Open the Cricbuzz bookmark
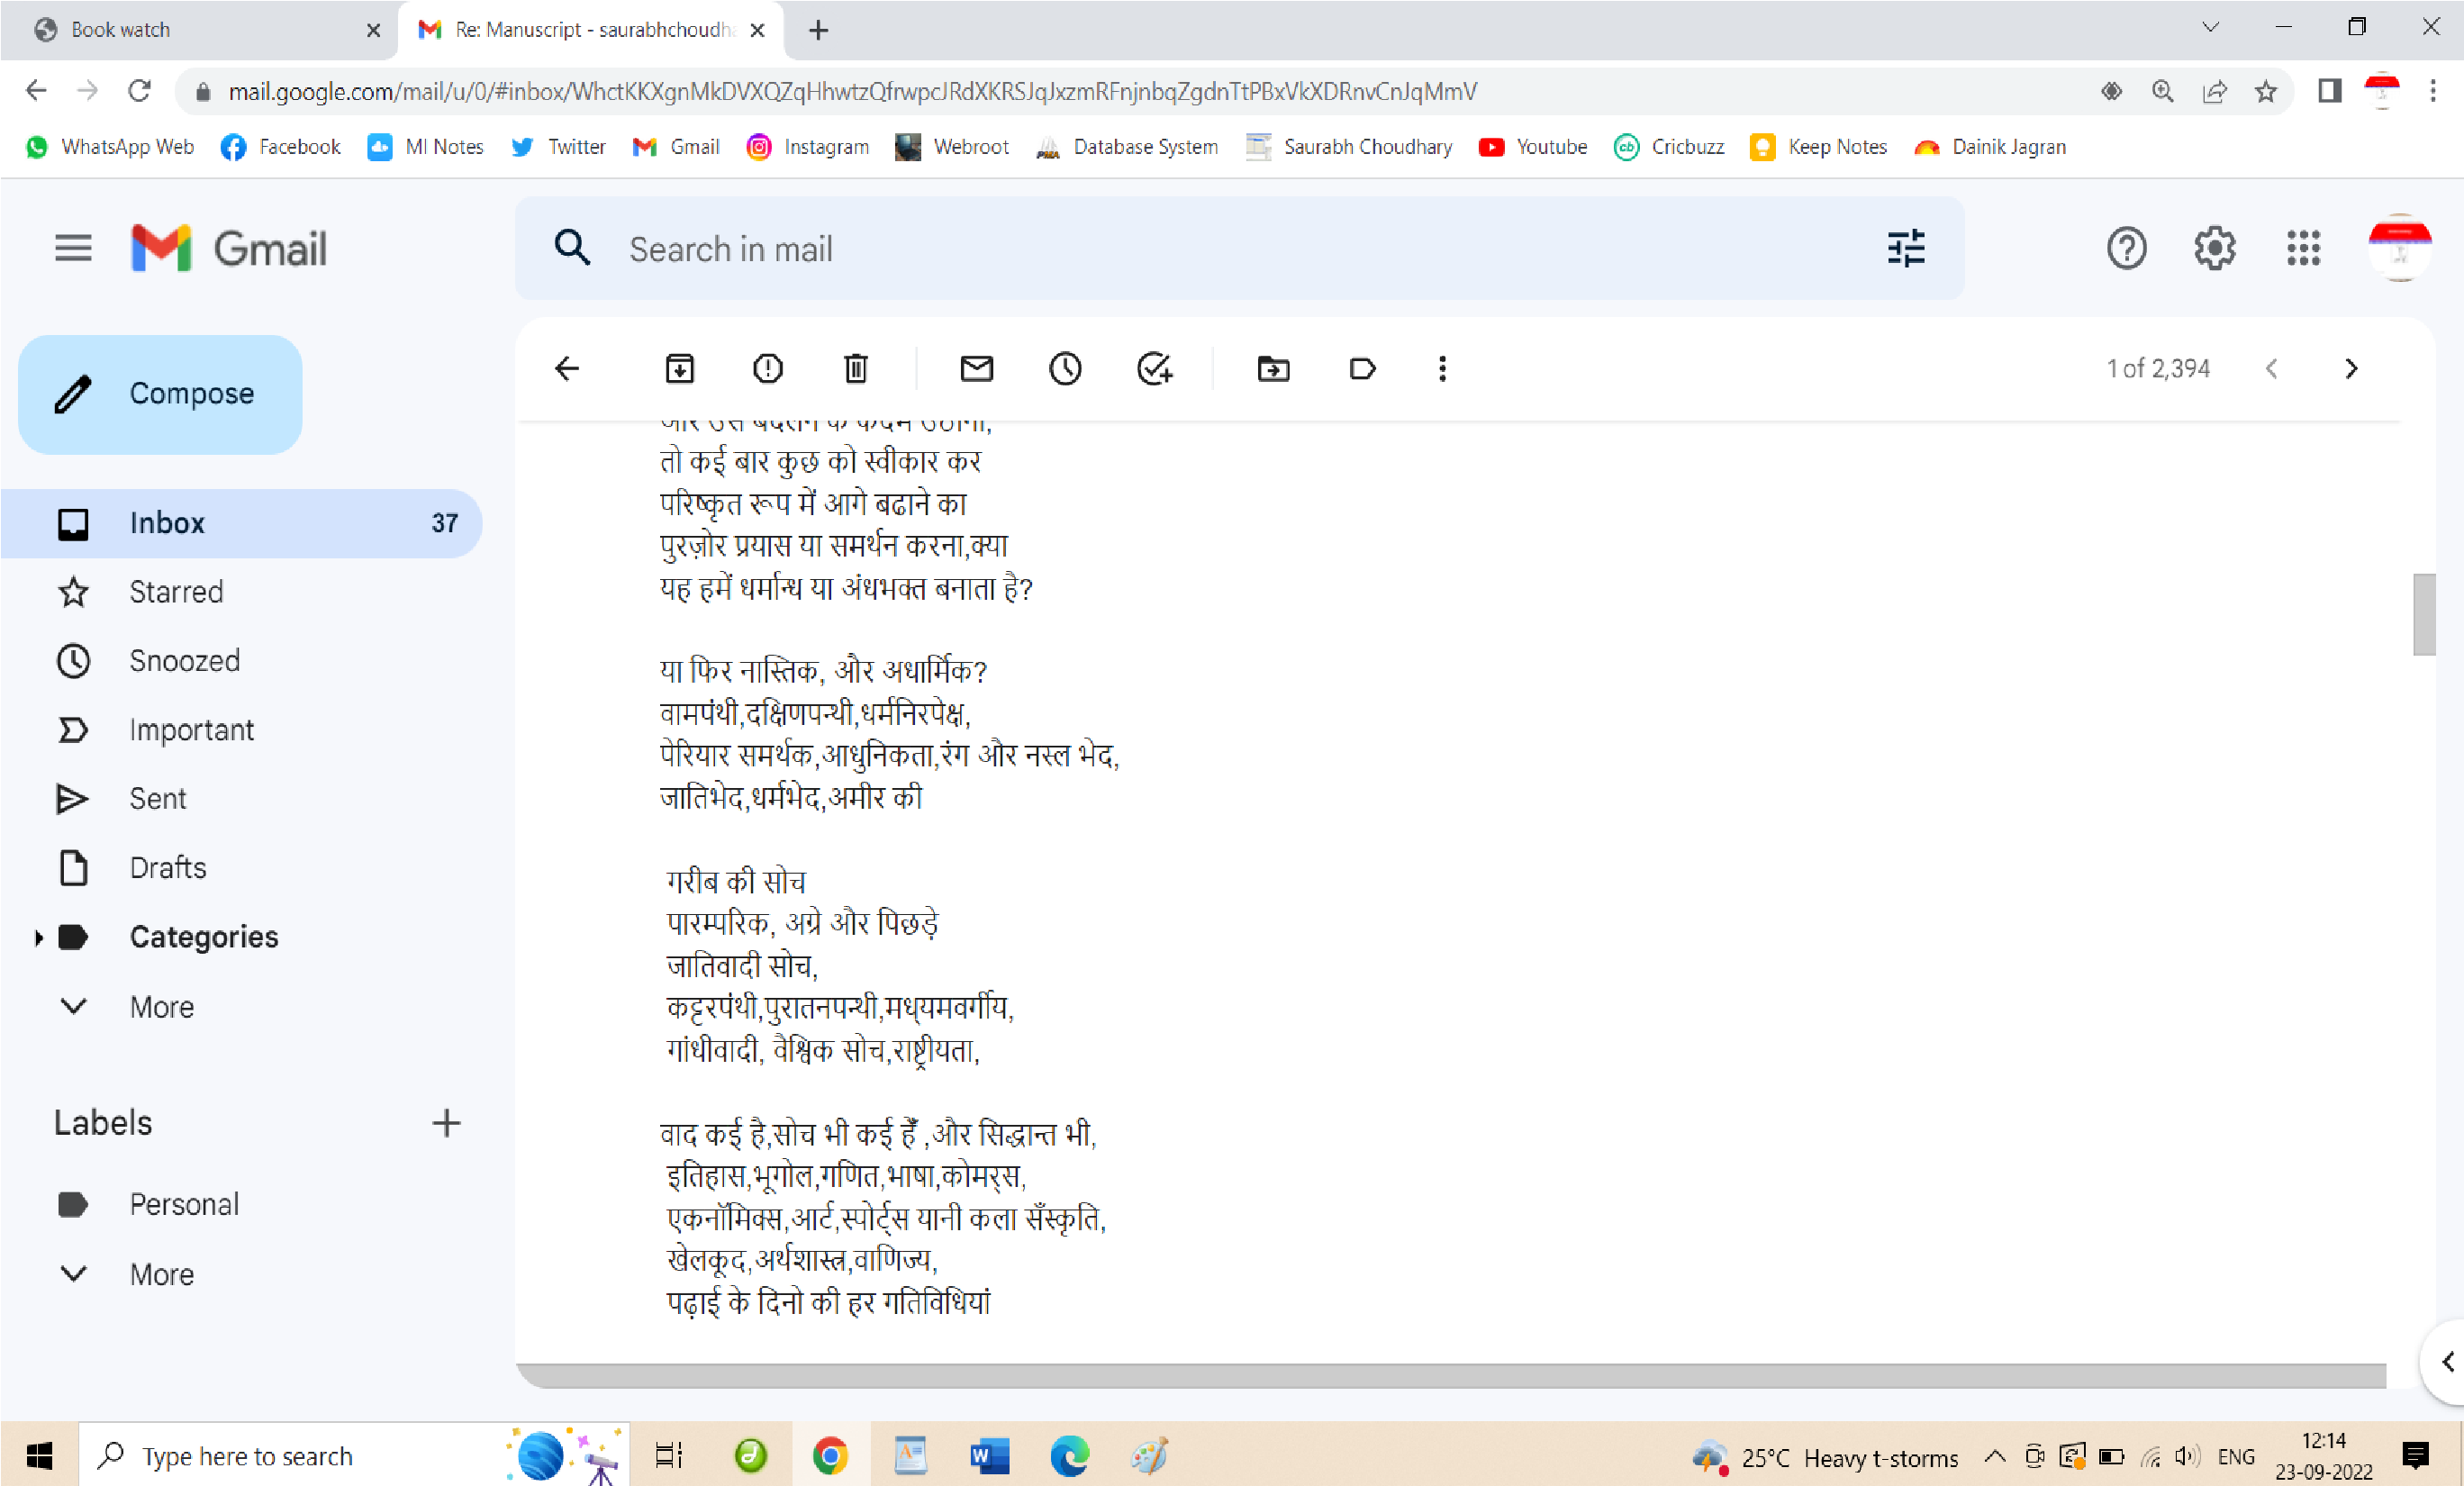The height and width of the screenshot is (1486, 2464). 1669,147
